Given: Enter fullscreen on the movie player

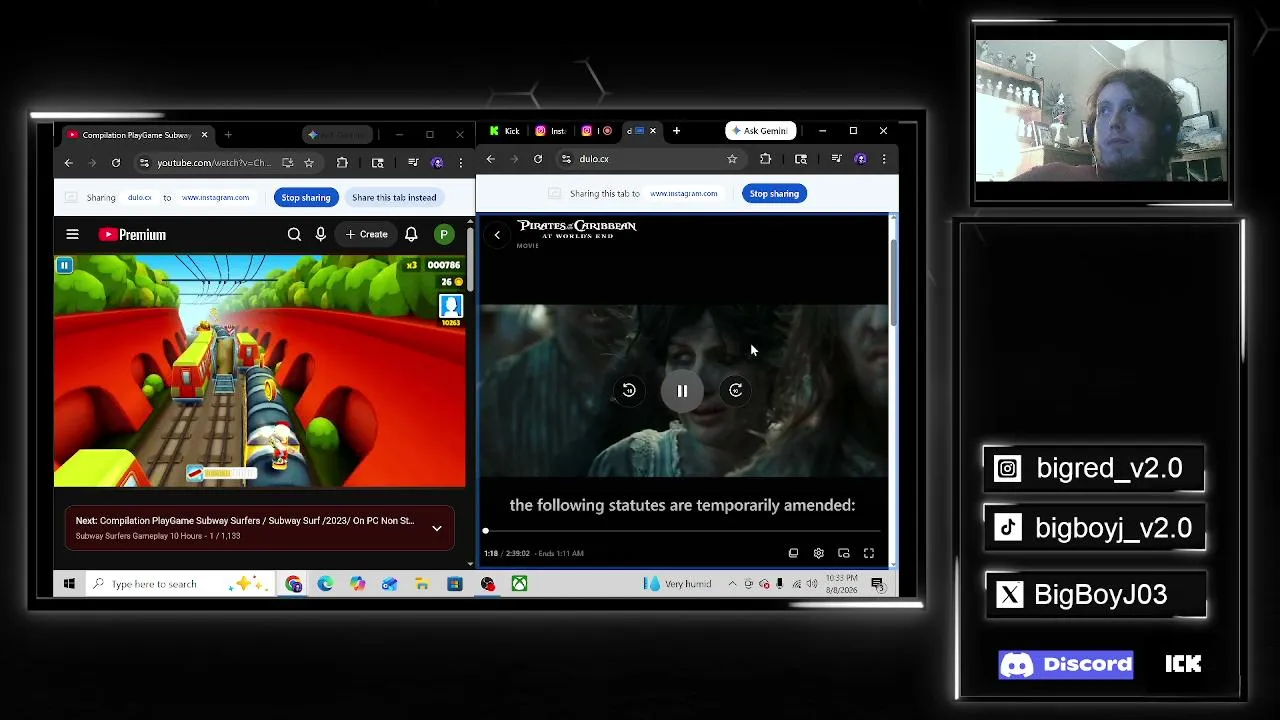Looking at the screenshot, I should tap(869, 553).
